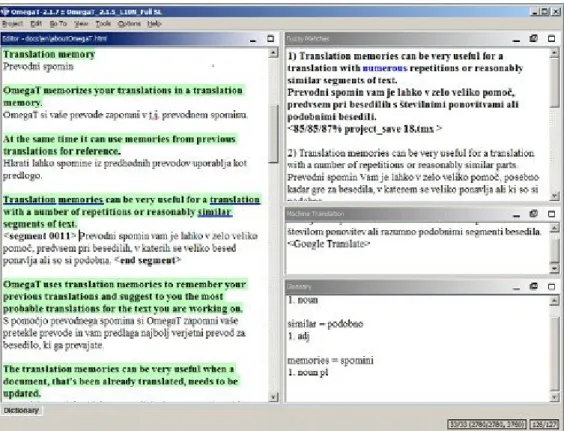Click the Machine Translation pane title
This screenshot has width=564, height=431.
point(315,214)
